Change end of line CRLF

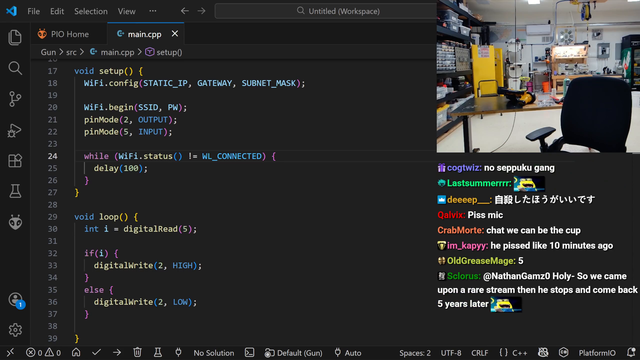coord(480,353)
